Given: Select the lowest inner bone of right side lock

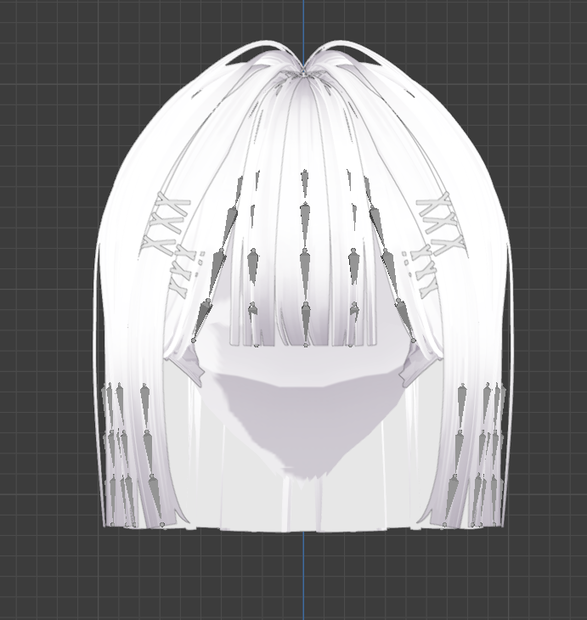Looking at the screenshot, I should [450, 498].
